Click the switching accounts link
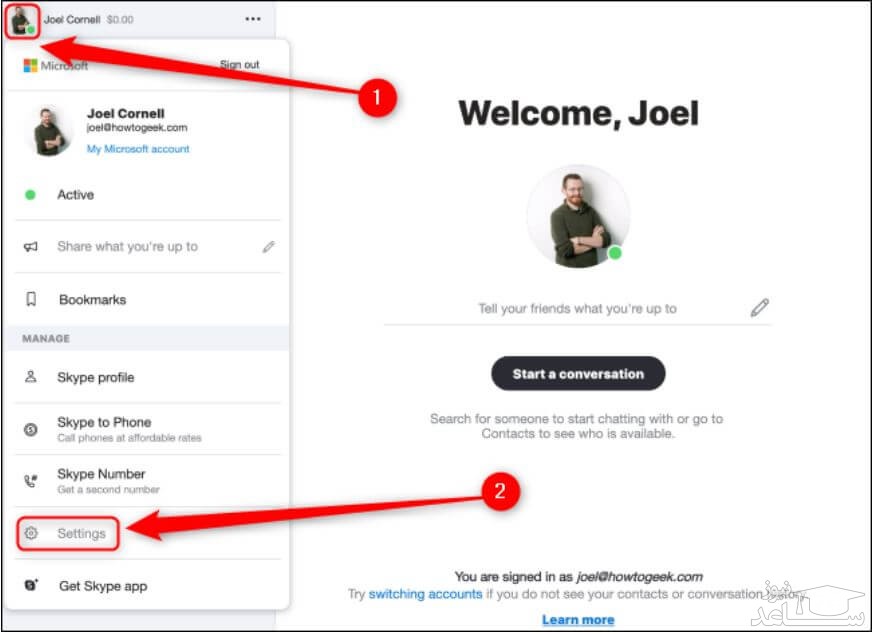873x634 pixels. pos(425,594)
